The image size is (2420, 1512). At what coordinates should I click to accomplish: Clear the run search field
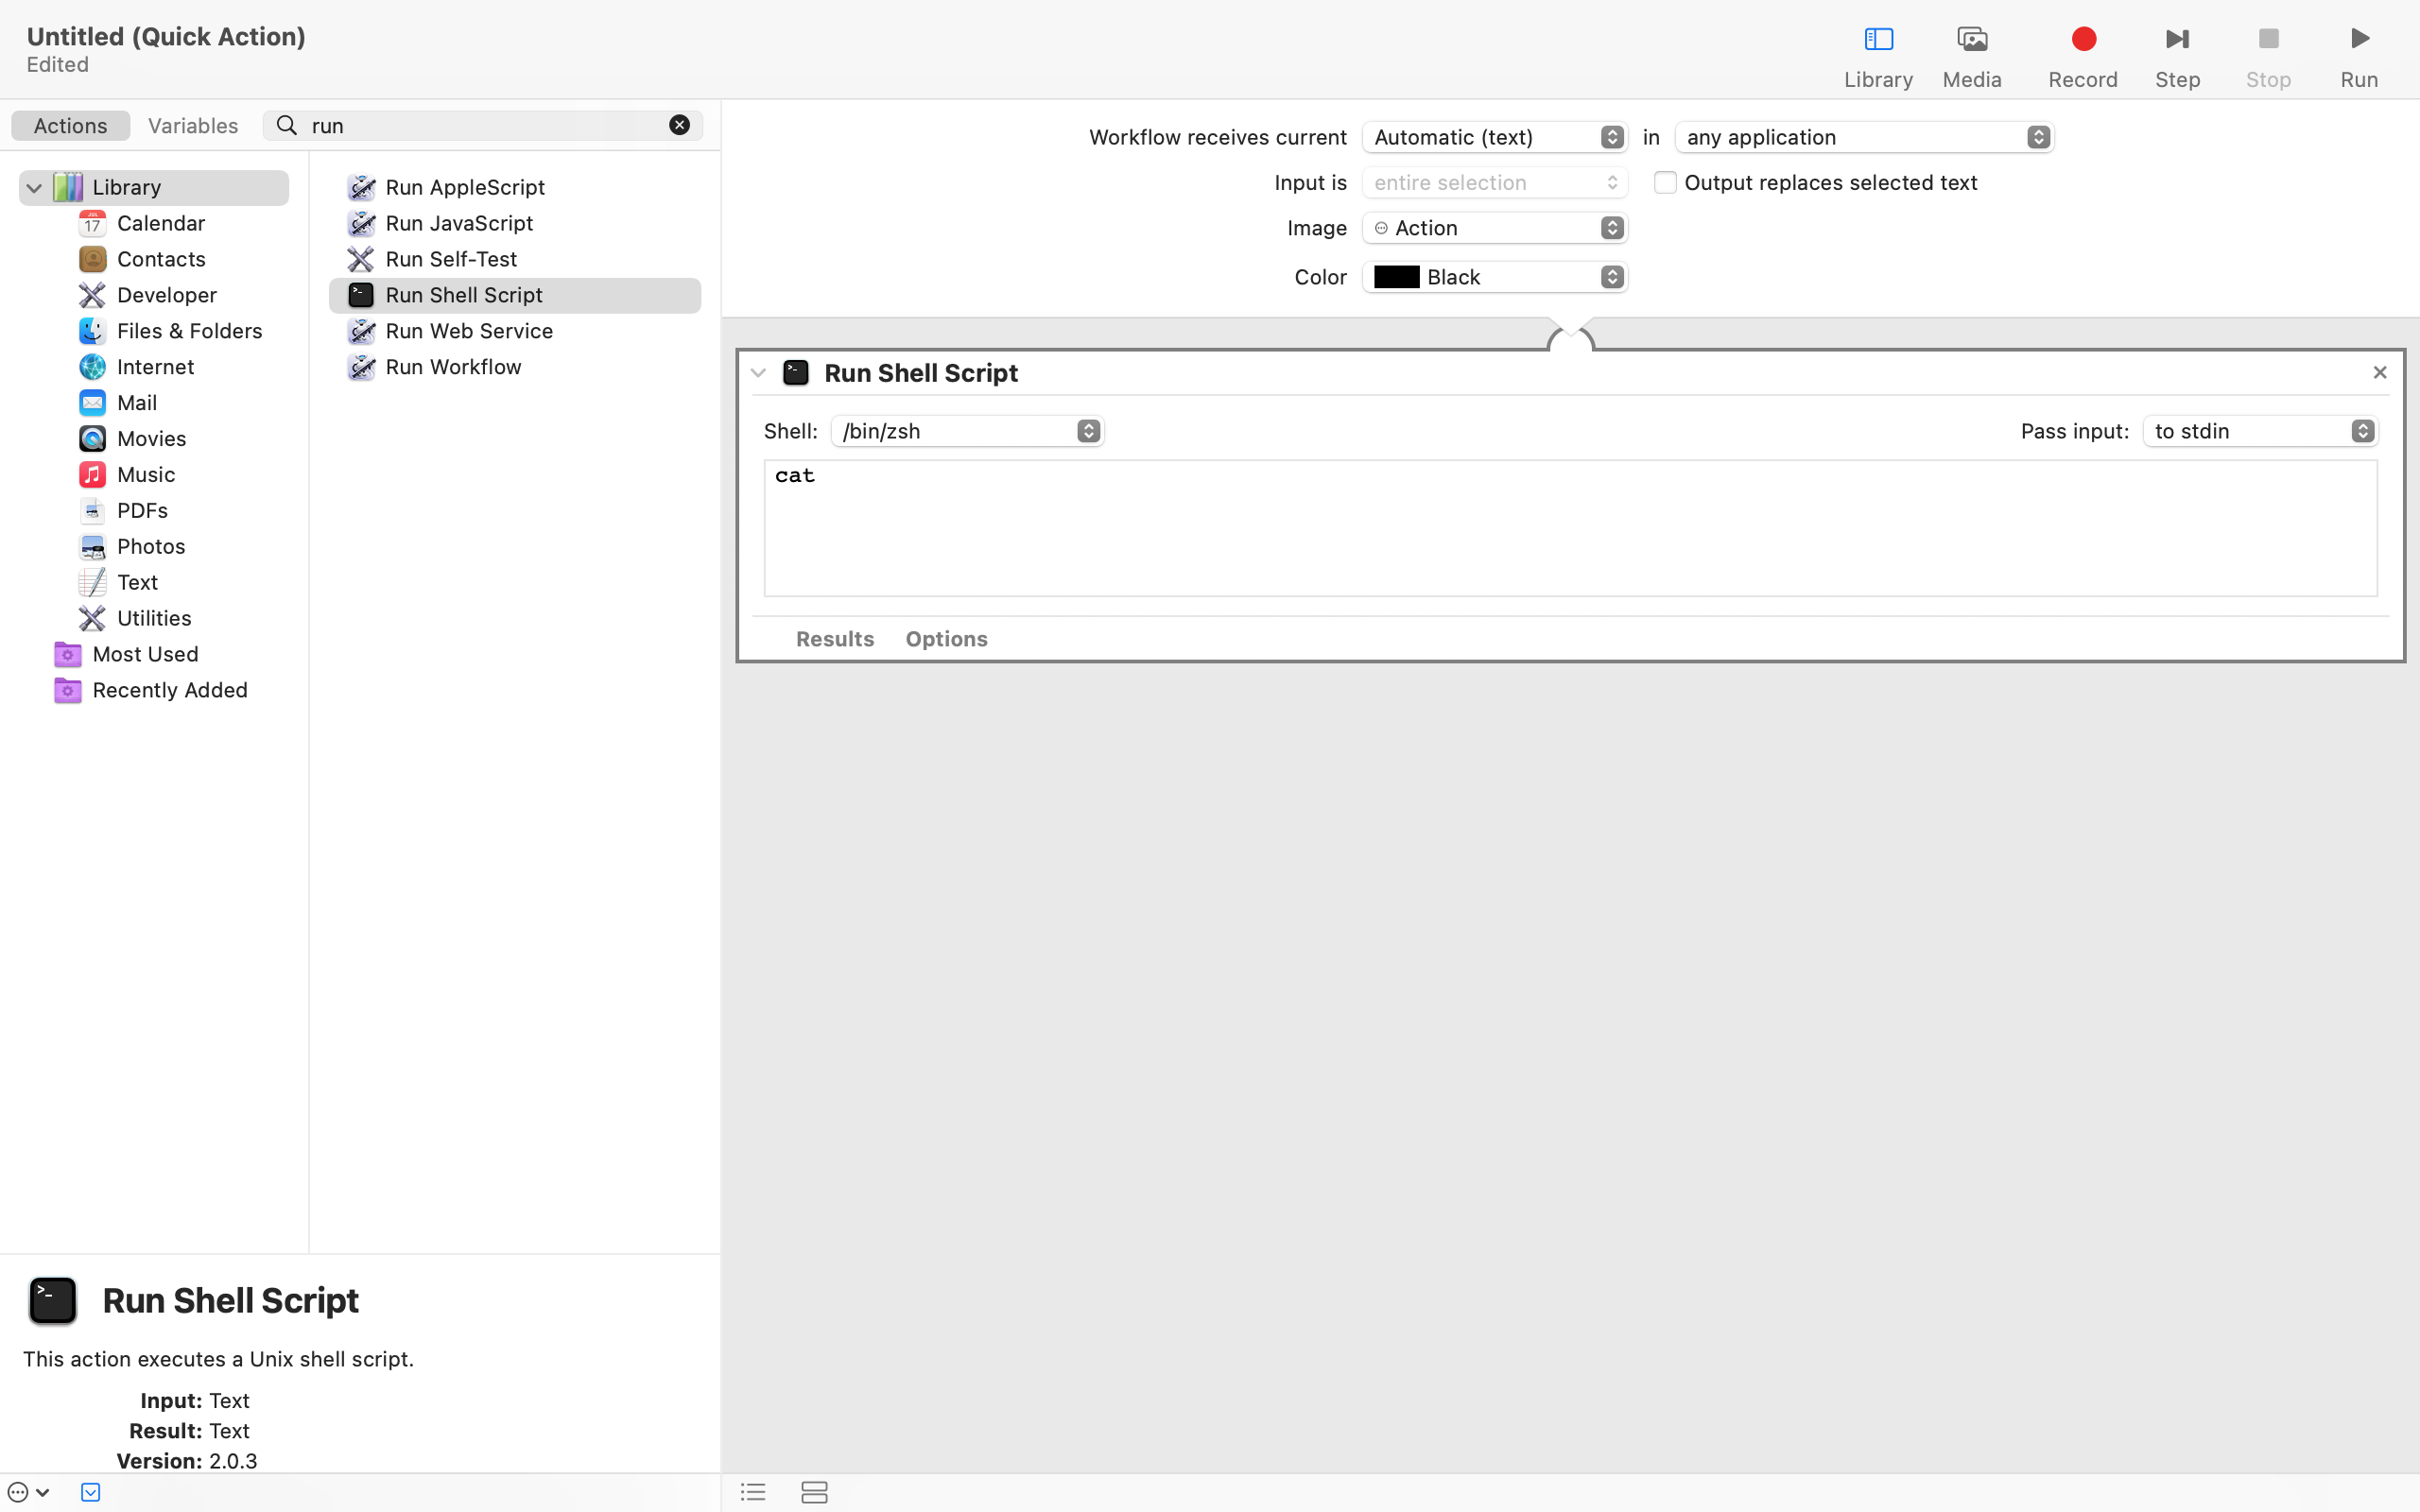[x=679, y=124]
